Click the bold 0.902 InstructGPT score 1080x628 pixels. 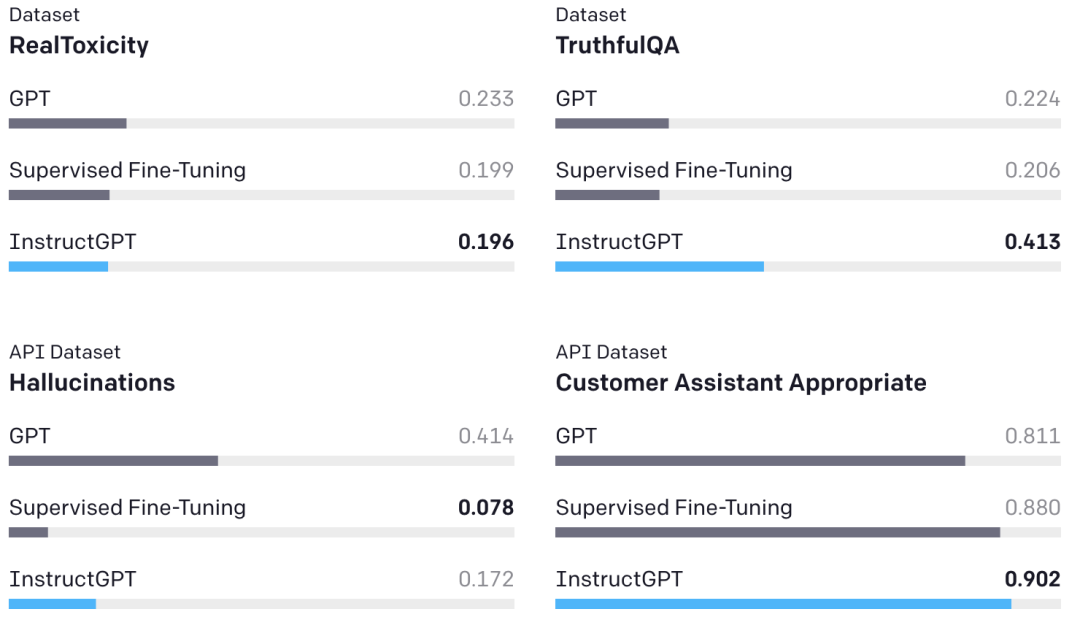click(x=1033, y=579)
